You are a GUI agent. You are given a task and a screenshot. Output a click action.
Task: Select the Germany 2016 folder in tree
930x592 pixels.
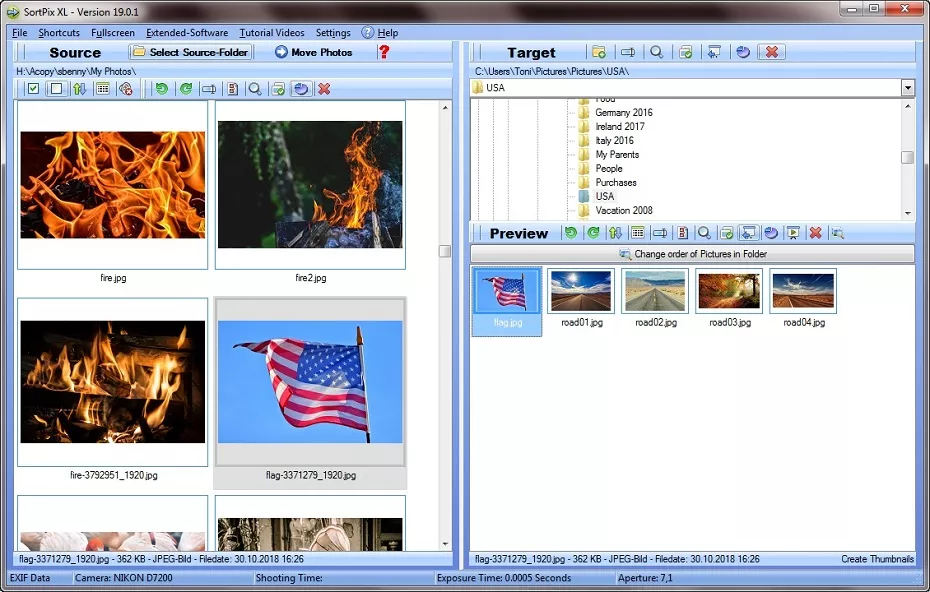[623, 113]
